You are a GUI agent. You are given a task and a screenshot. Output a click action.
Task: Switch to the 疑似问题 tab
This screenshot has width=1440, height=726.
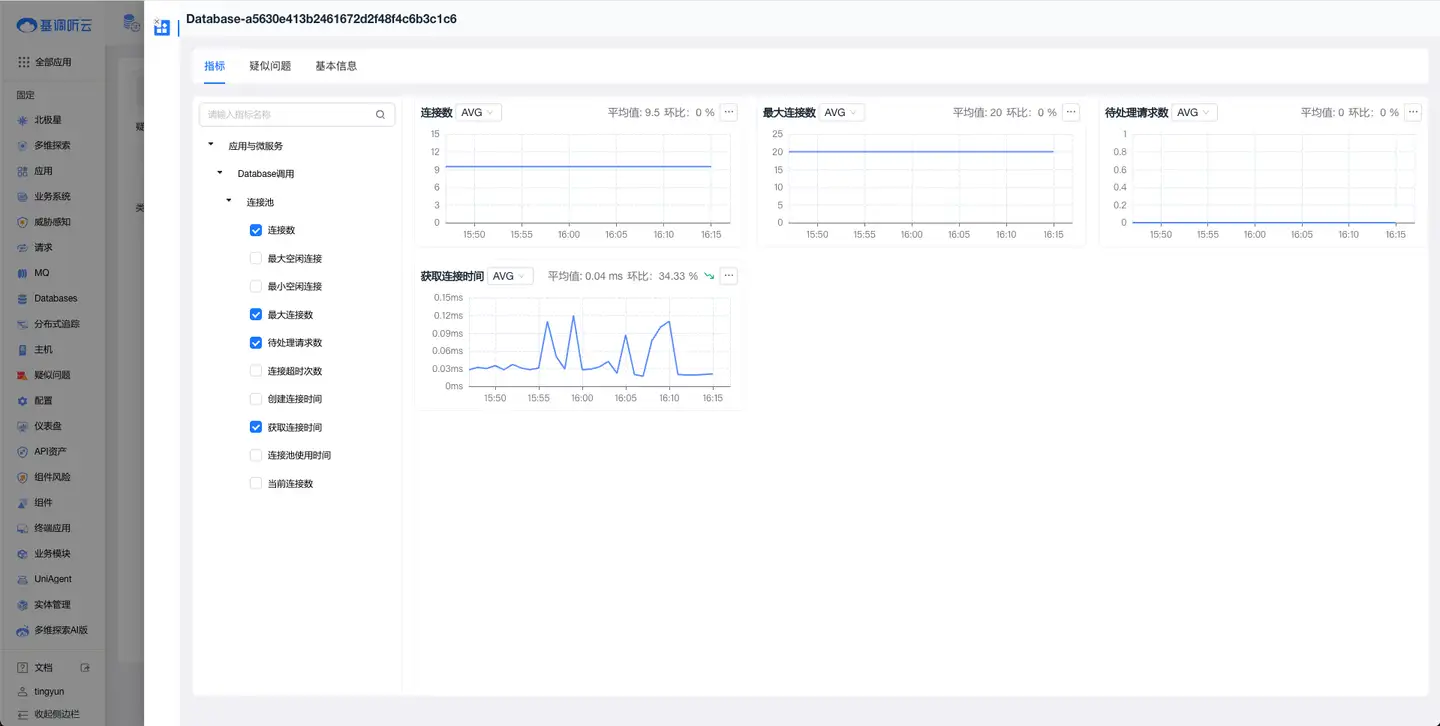pos(270,66)
